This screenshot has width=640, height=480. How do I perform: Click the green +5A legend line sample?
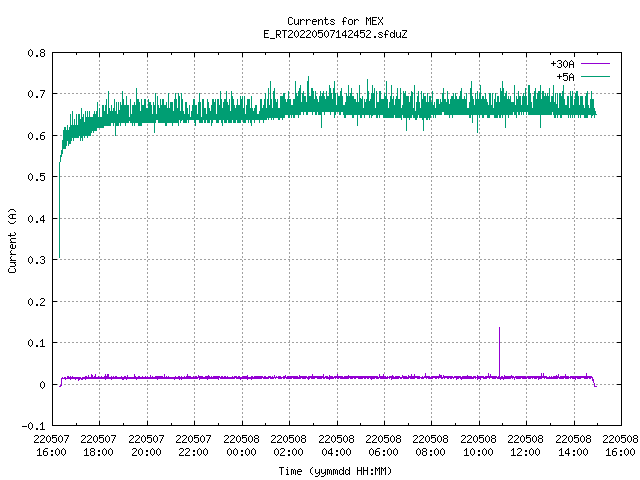click(x=595, y=76)
